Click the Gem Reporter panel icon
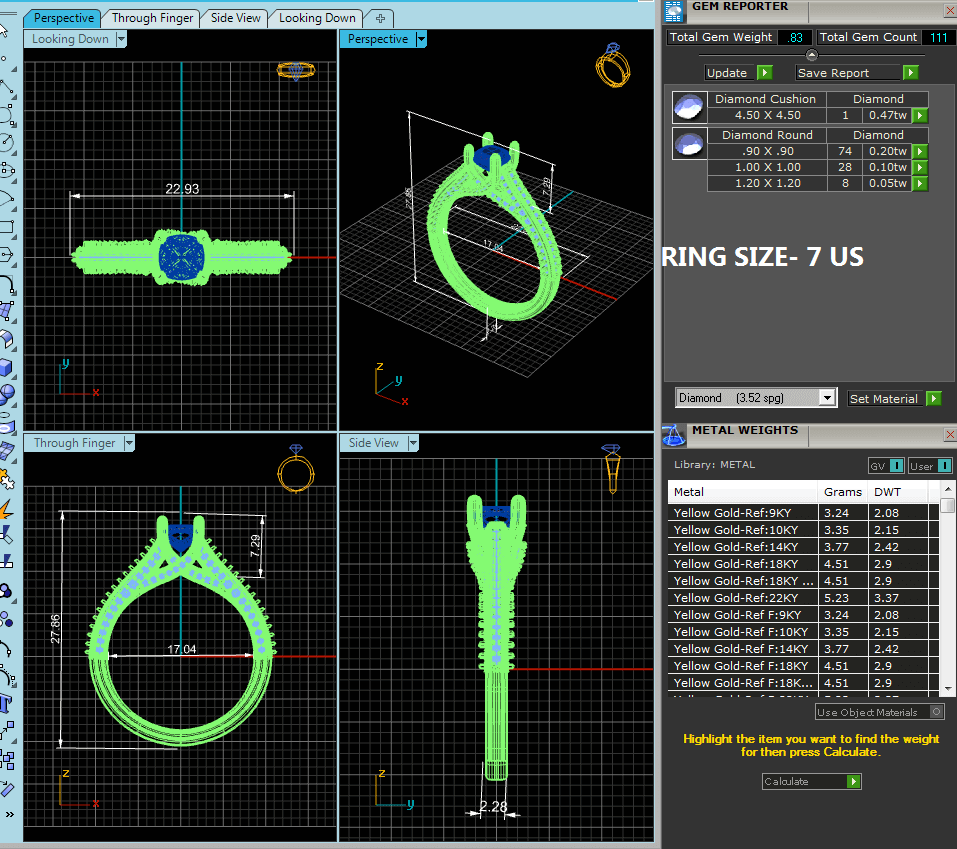Image resolution: width=957 pixels, height=849 pixels. (675, 9)
